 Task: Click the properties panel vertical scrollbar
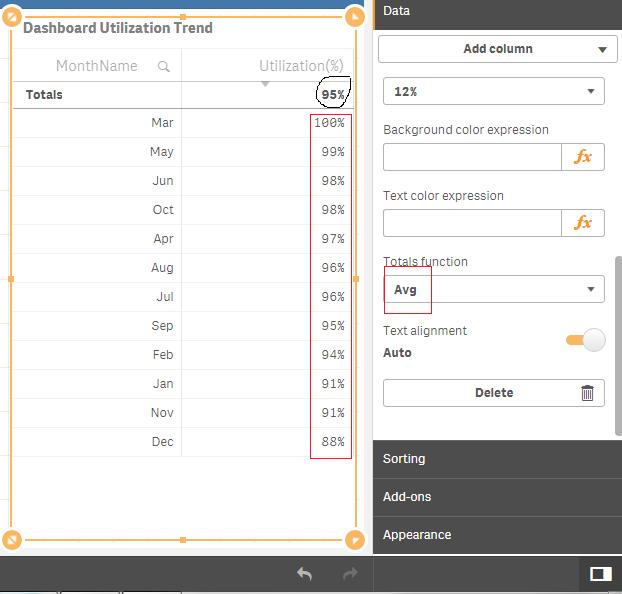[x=618, y=345]
